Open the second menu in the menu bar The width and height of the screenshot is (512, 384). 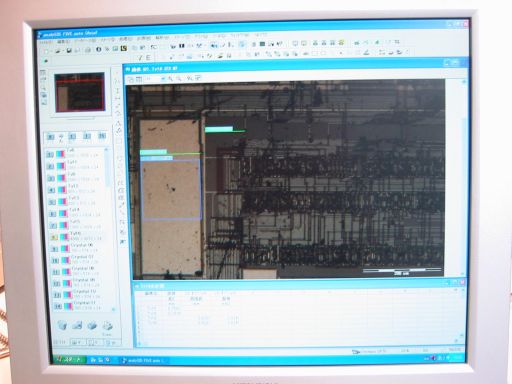pos(64,42)
